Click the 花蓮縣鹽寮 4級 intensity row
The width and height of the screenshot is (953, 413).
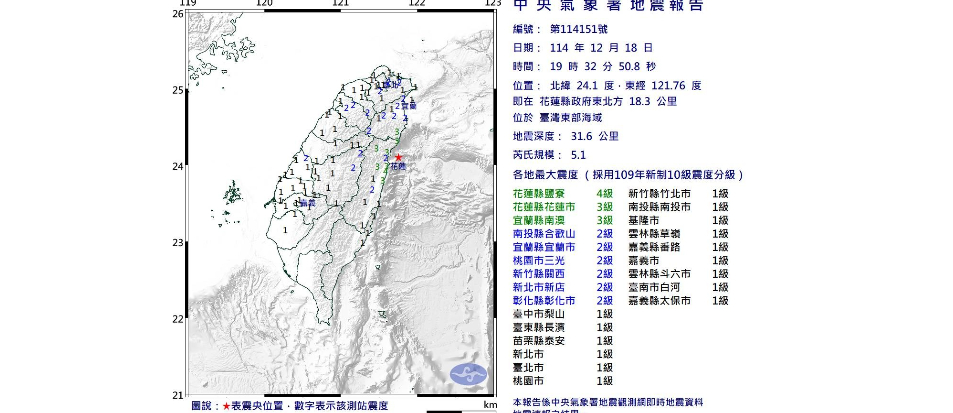[x=562, y=192]
